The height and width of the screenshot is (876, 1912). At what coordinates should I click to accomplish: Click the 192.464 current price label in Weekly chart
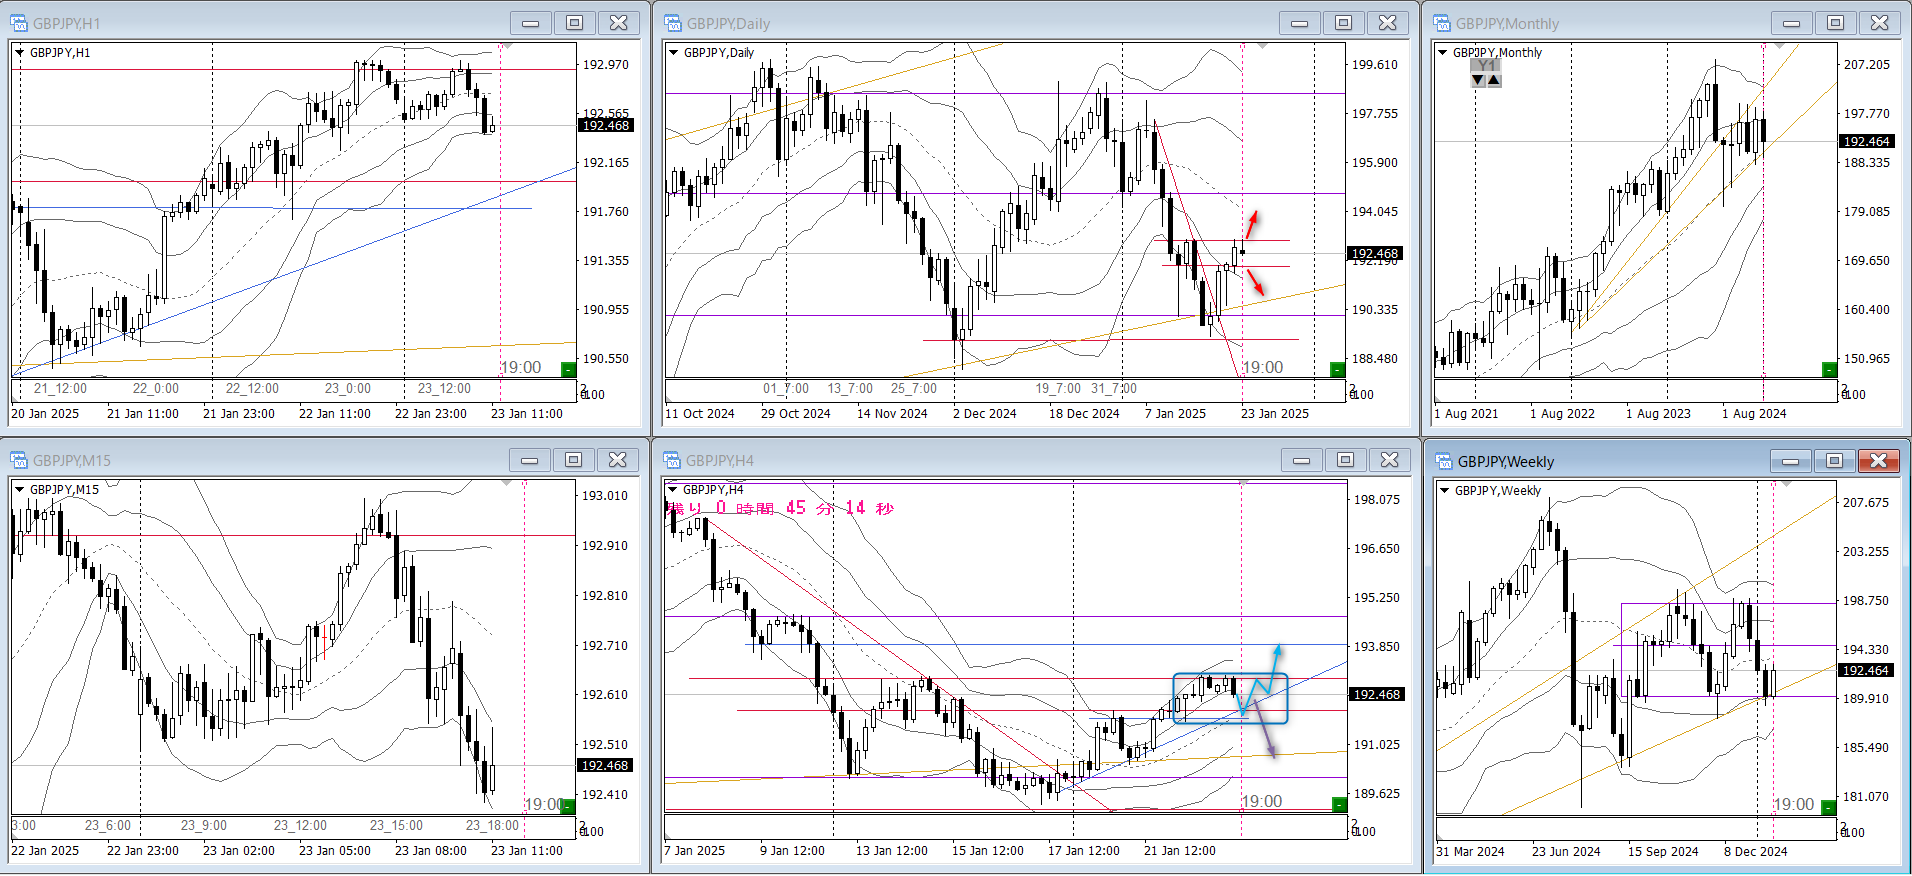[1866, 670]
